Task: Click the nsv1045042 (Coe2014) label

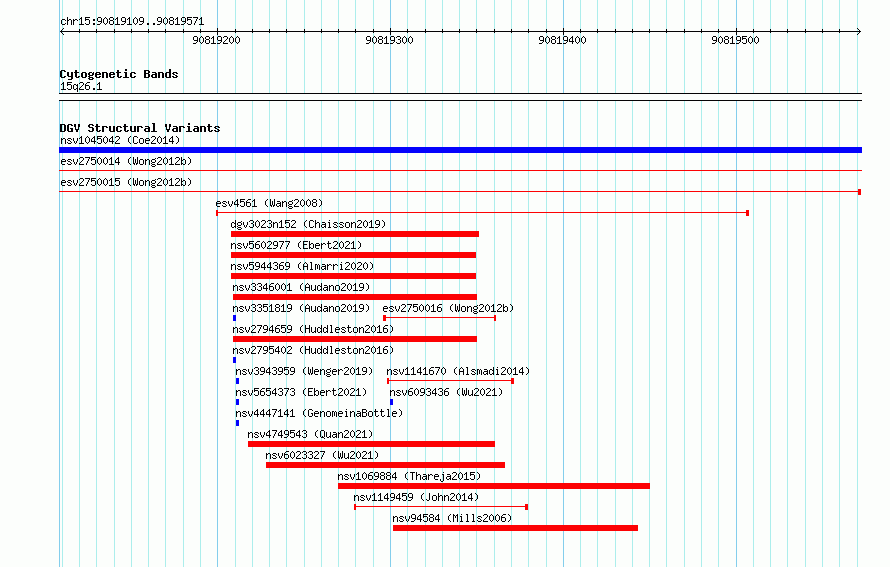Action: coord(120,140)
